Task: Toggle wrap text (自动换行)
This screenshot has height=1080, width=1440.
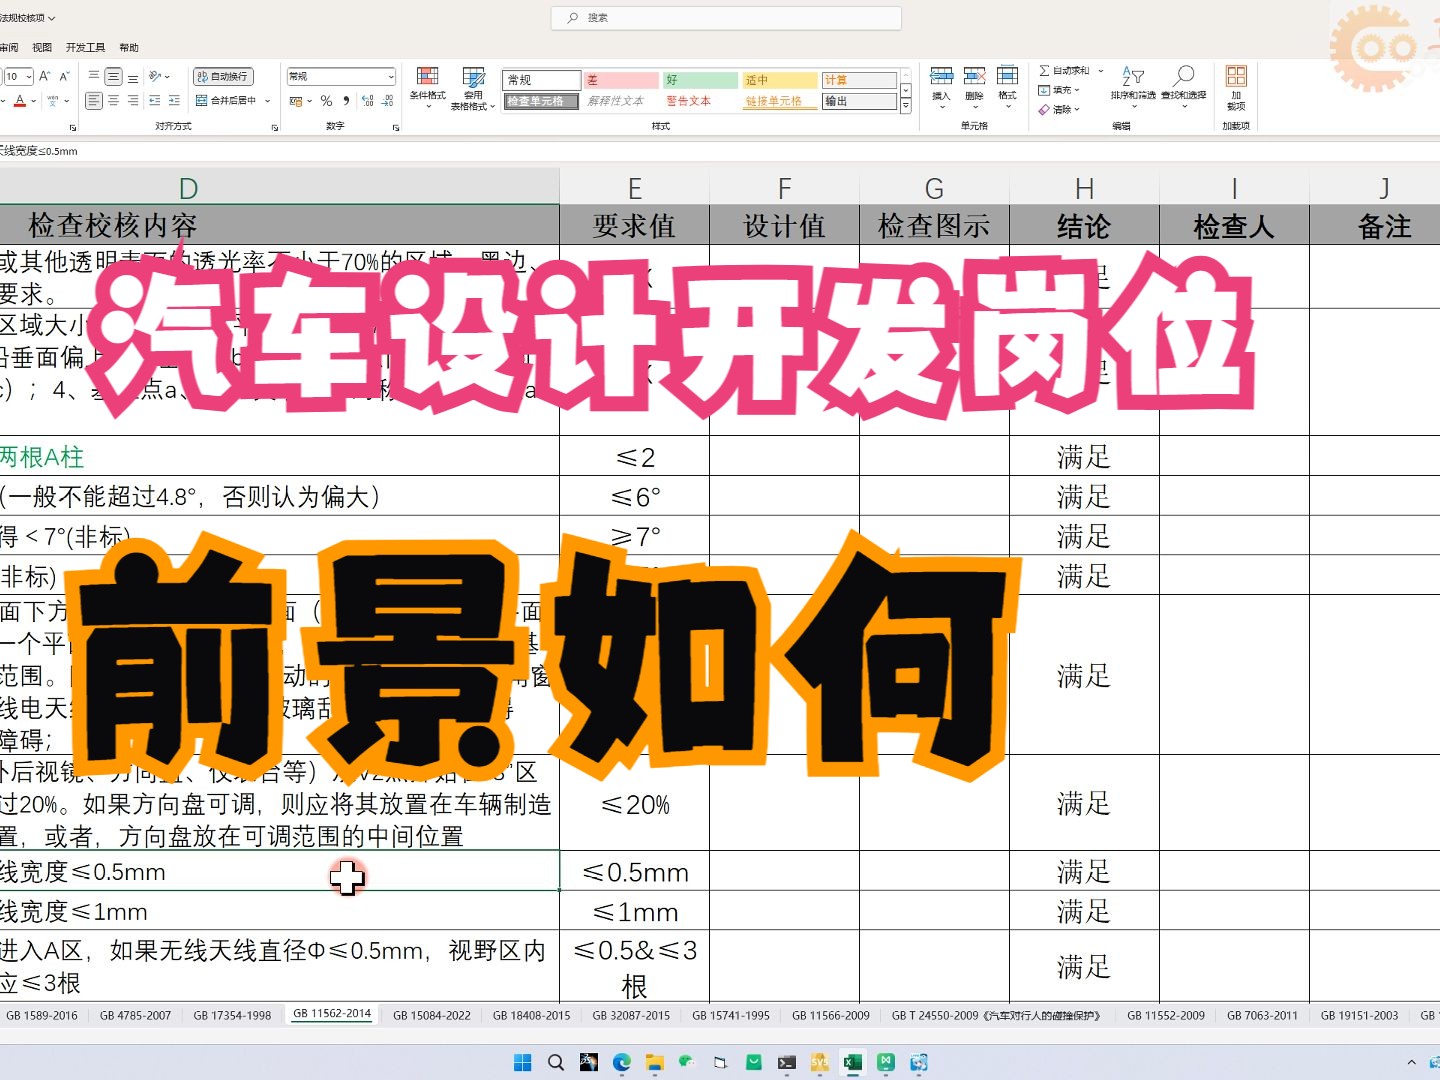Action: (x=223, y=76)
